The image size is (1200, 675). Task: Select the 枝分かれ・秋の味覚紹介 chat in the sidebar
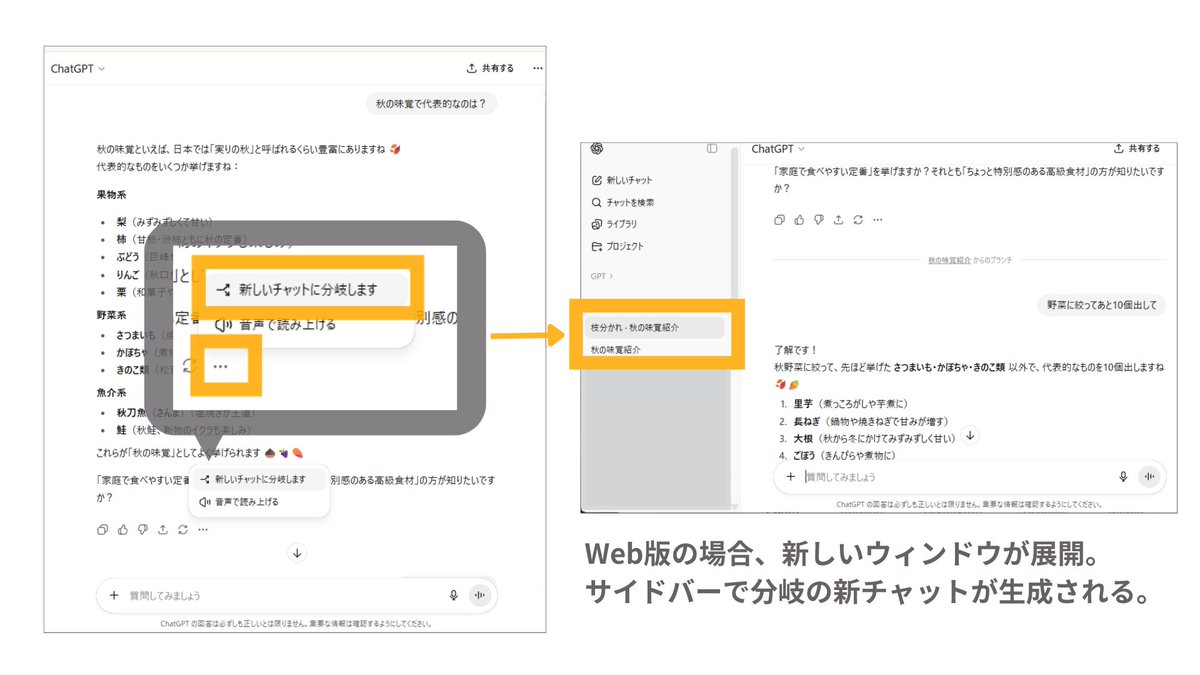655,327
